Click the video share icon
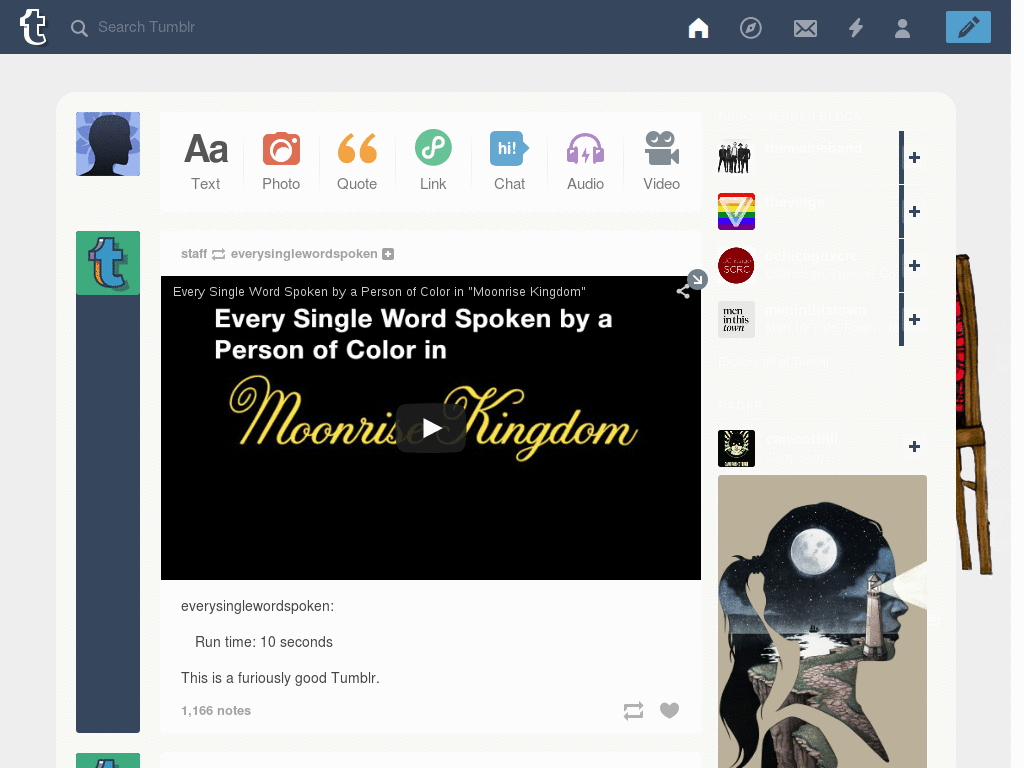Screen dimensions: 1024x768 (683, 292)
